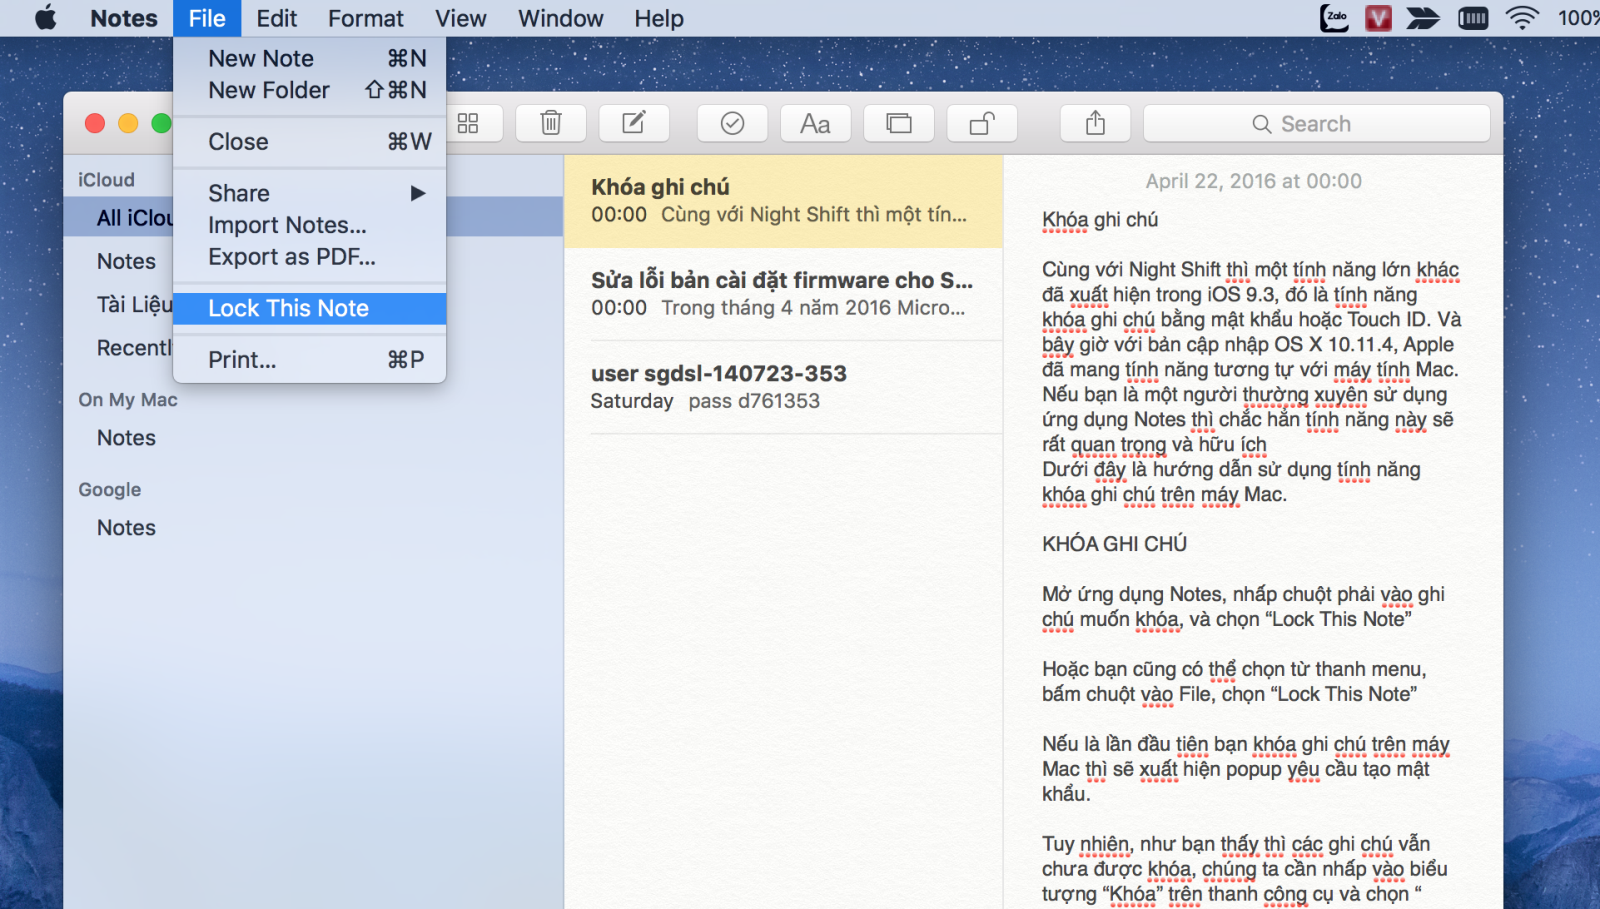Screen dimensions: 1600x909
Task: Click the Search field in toolbar
Action: [1316, 123]
